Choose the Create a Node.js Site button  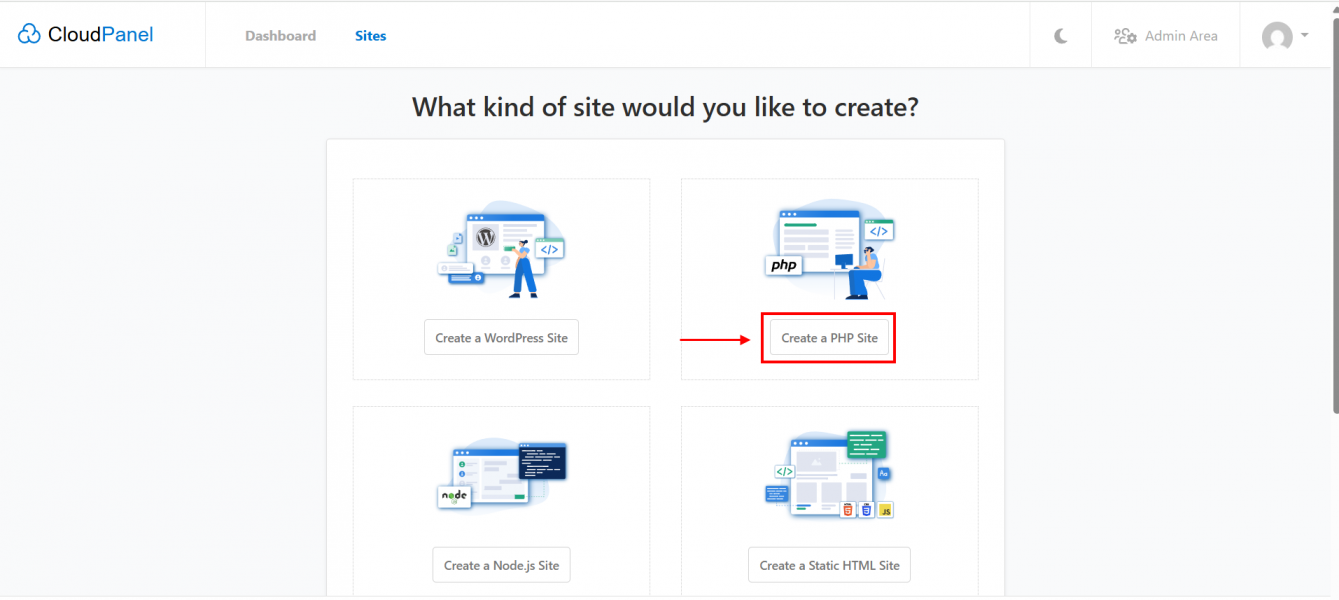pos(501,565)
